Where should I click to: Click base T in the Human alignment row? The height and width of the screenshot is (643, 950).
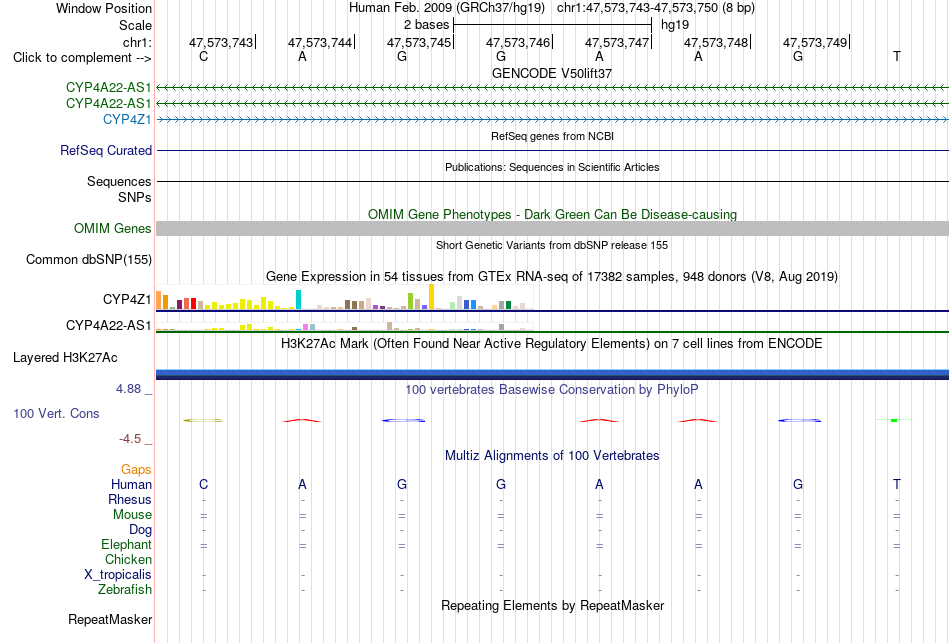897,484
